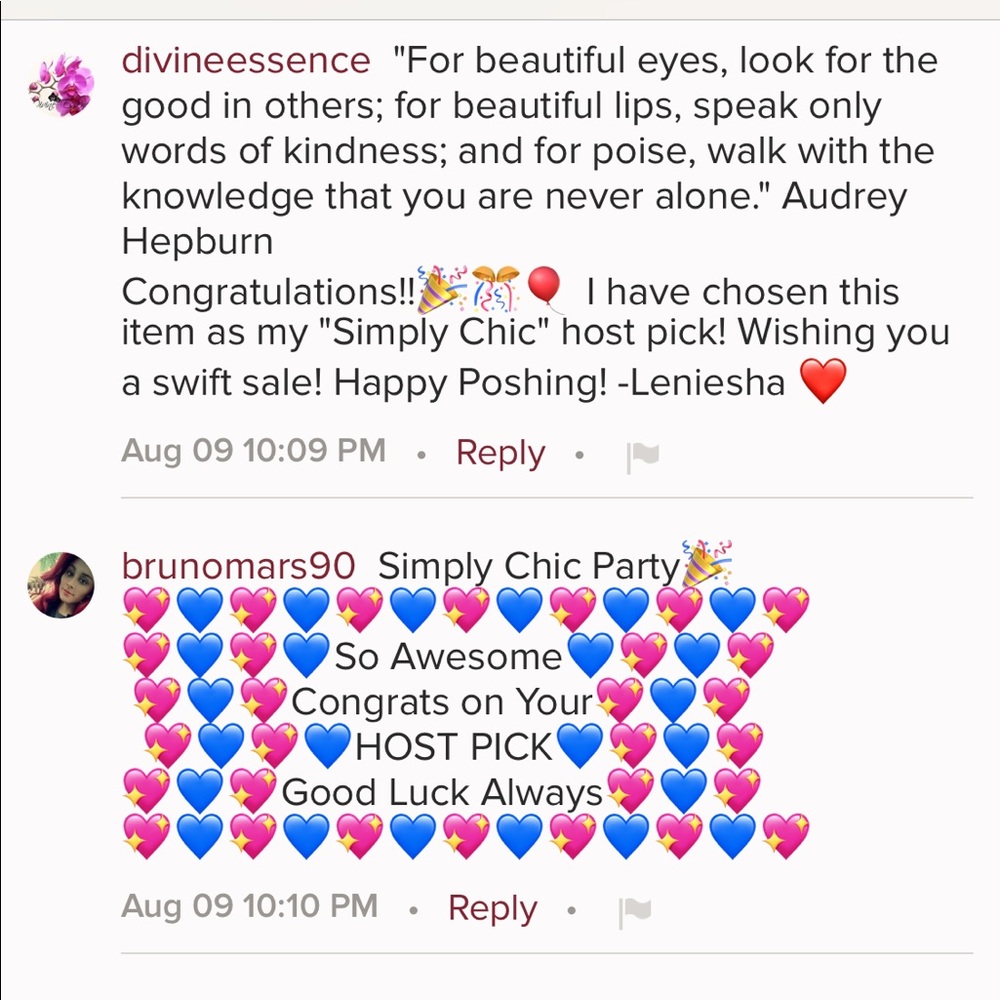The width and height of the screenshot is (1000, 1000).
Task: Reply to the divineessence comment
Action: click(x=500, y=452)
